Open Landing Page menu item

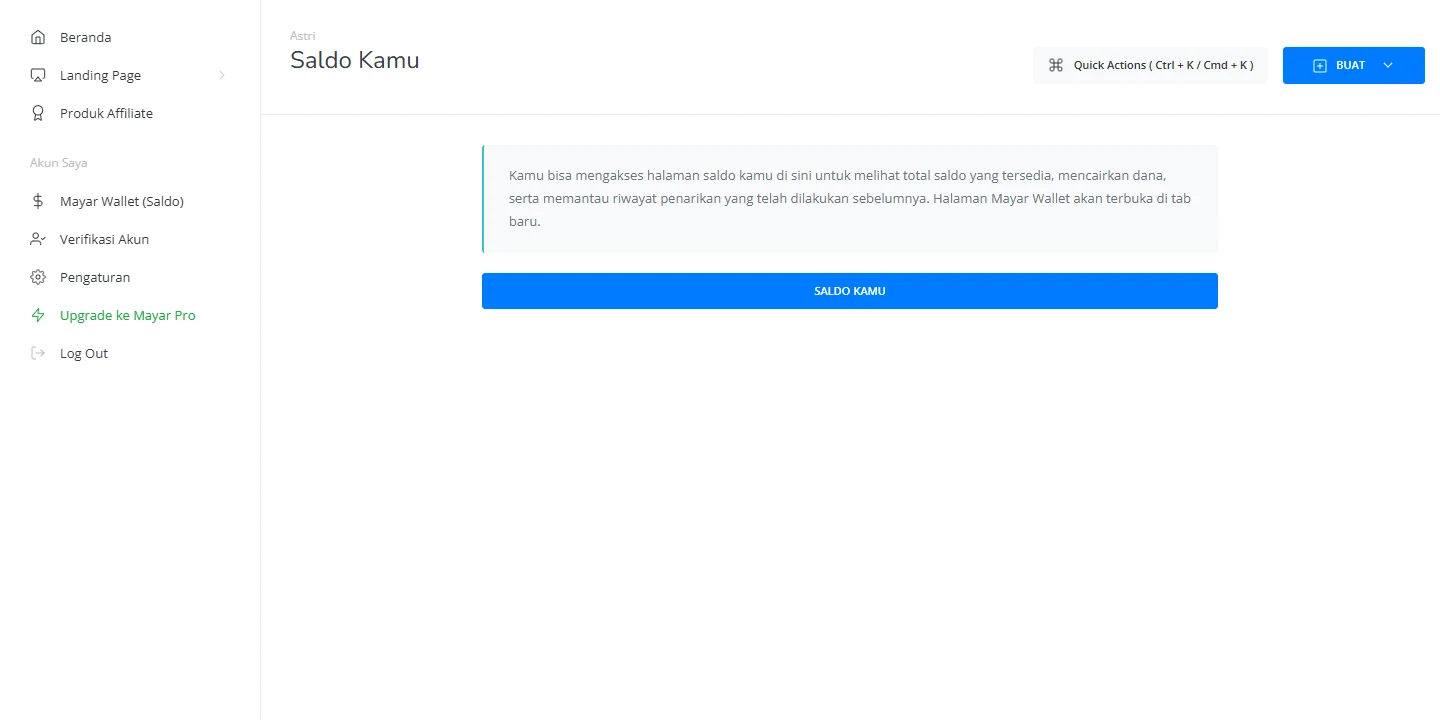tap(100, 75)
